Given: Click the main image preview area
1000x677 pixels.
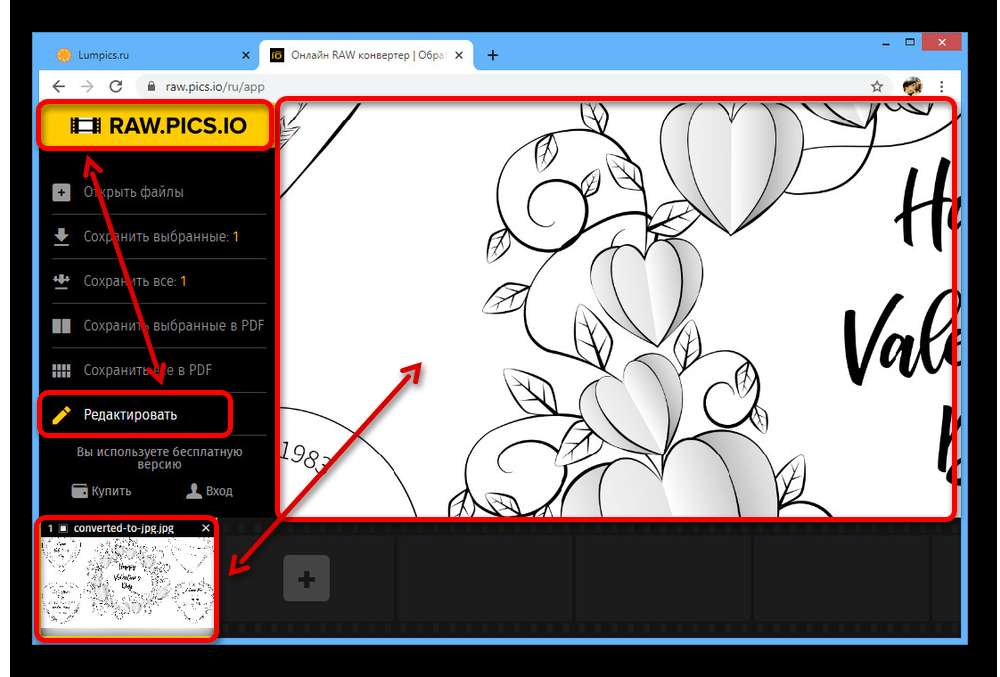Looking at the screenshot, I should [616, 309].
